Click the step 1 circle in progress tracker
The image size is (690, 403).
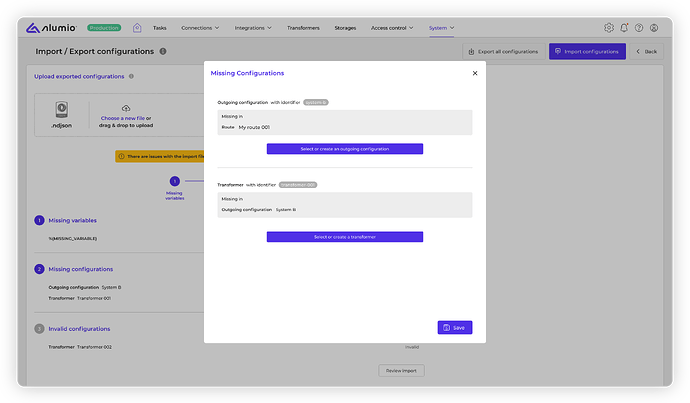pyautogui.click(x=175, y=181)
